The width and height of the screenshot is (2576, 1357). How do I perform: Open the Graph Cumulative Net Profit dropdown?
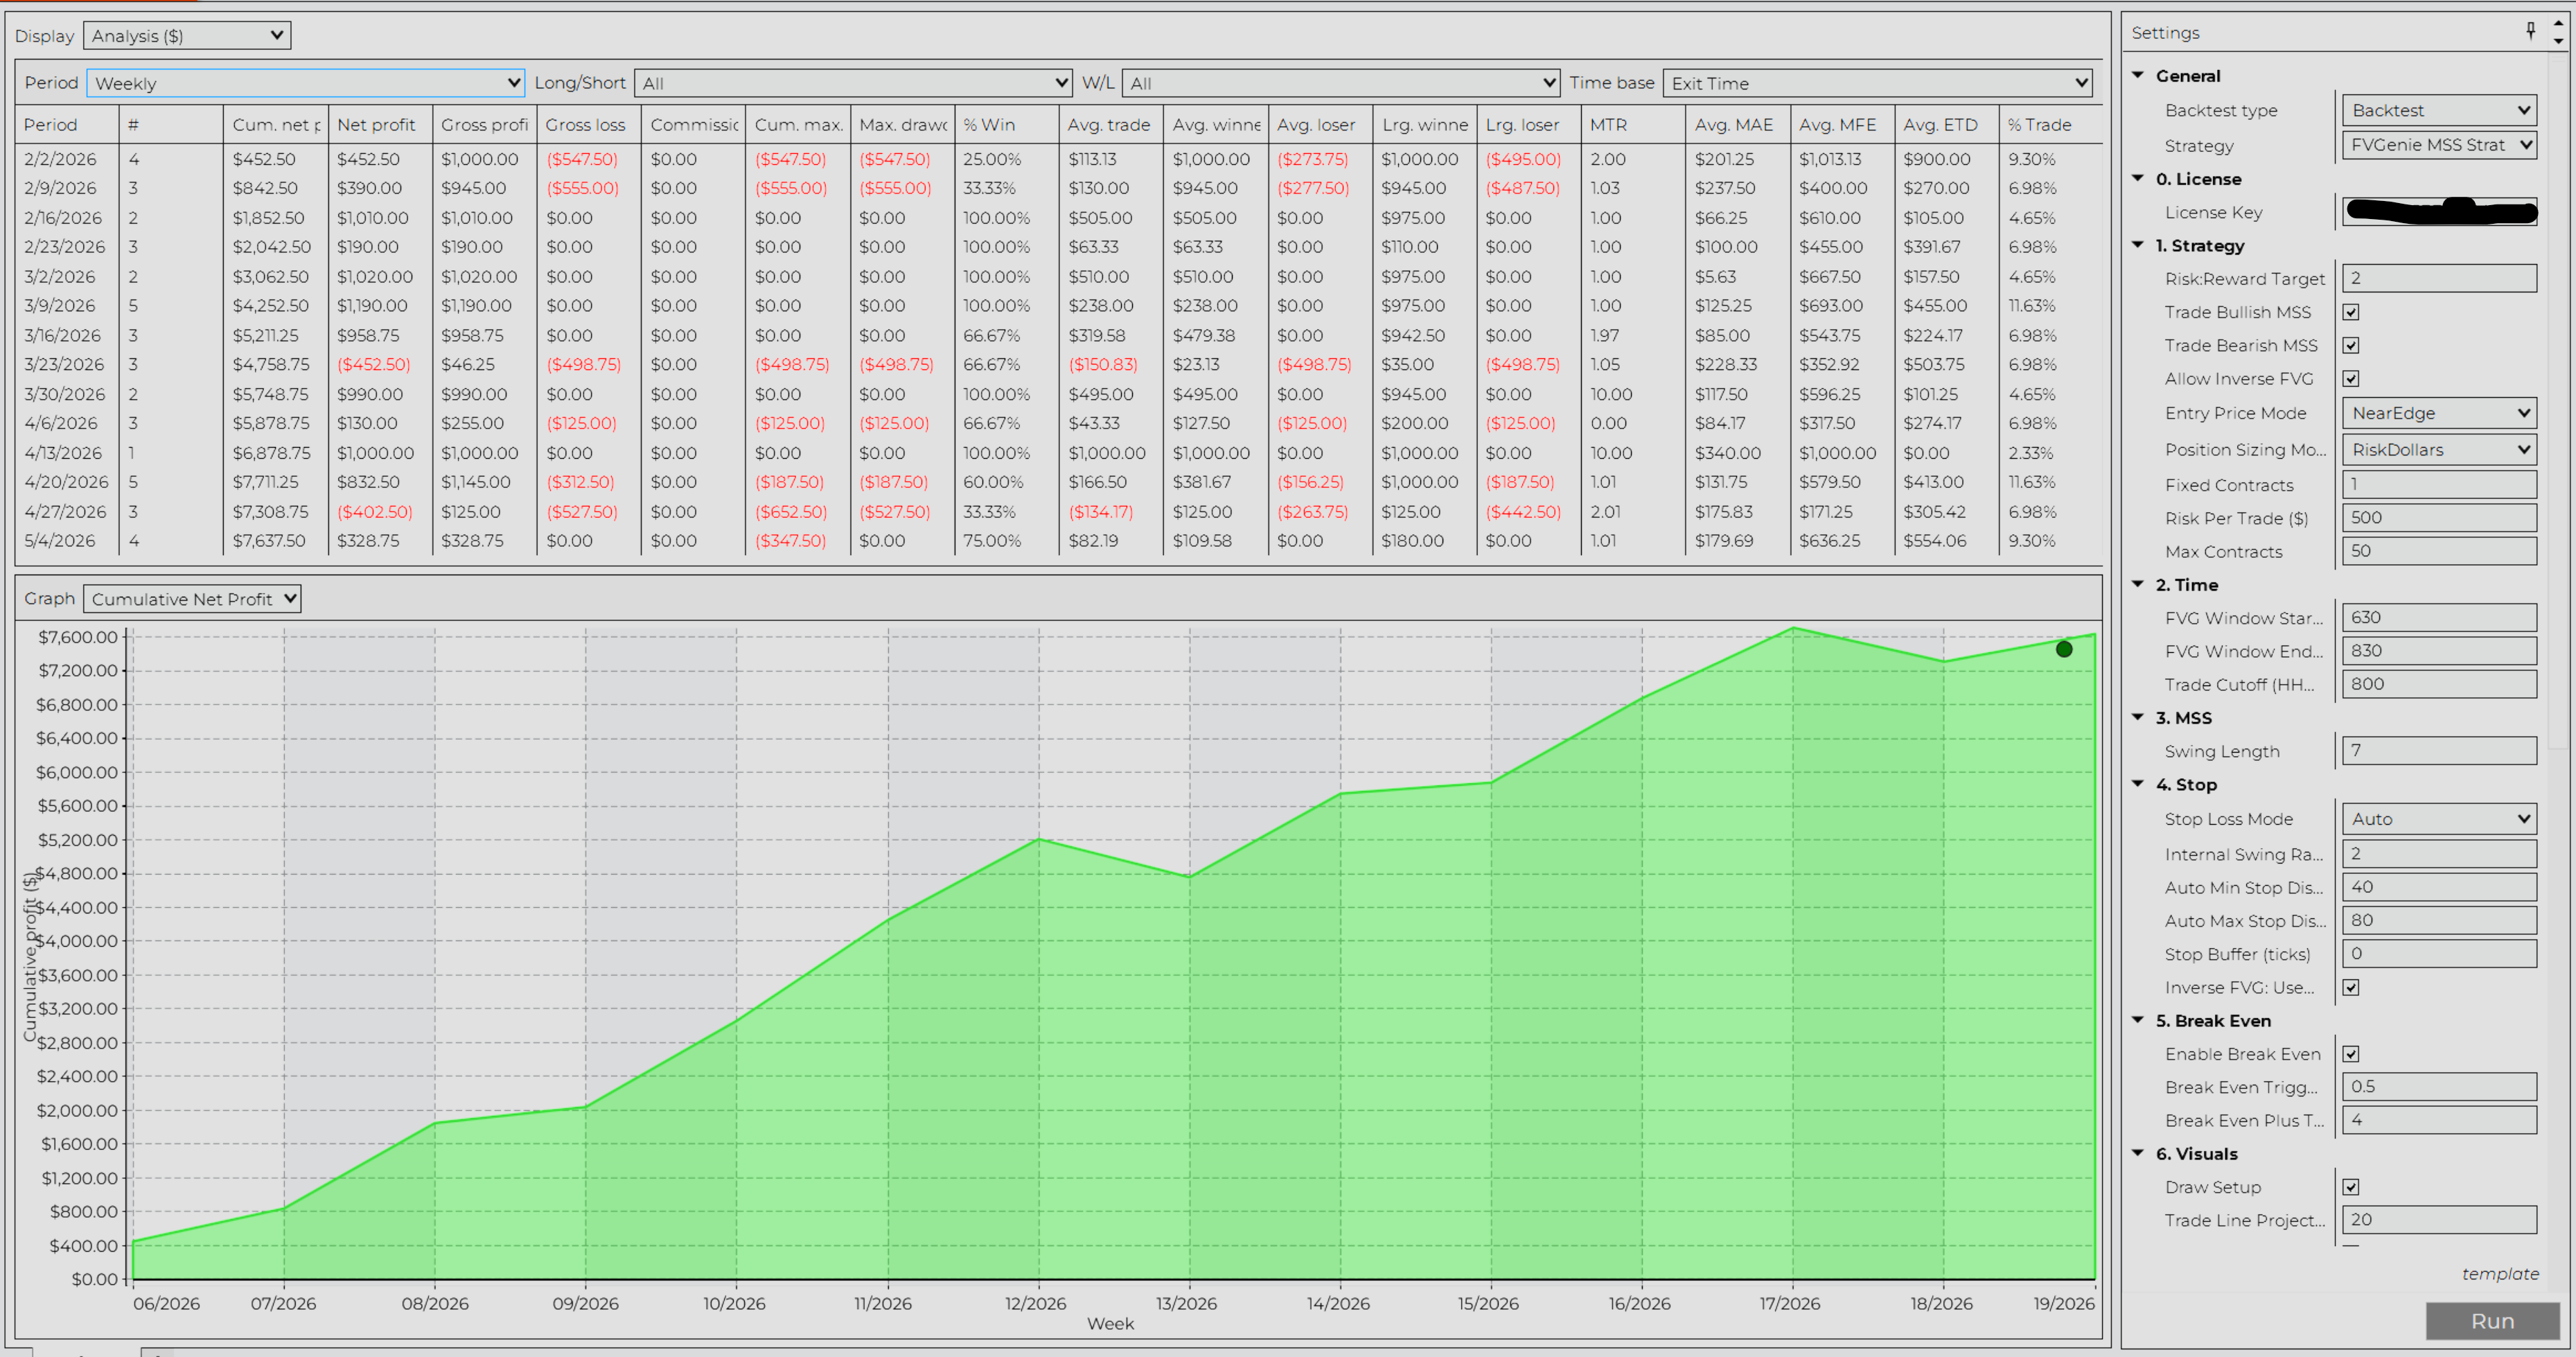[x=192, y=599]
